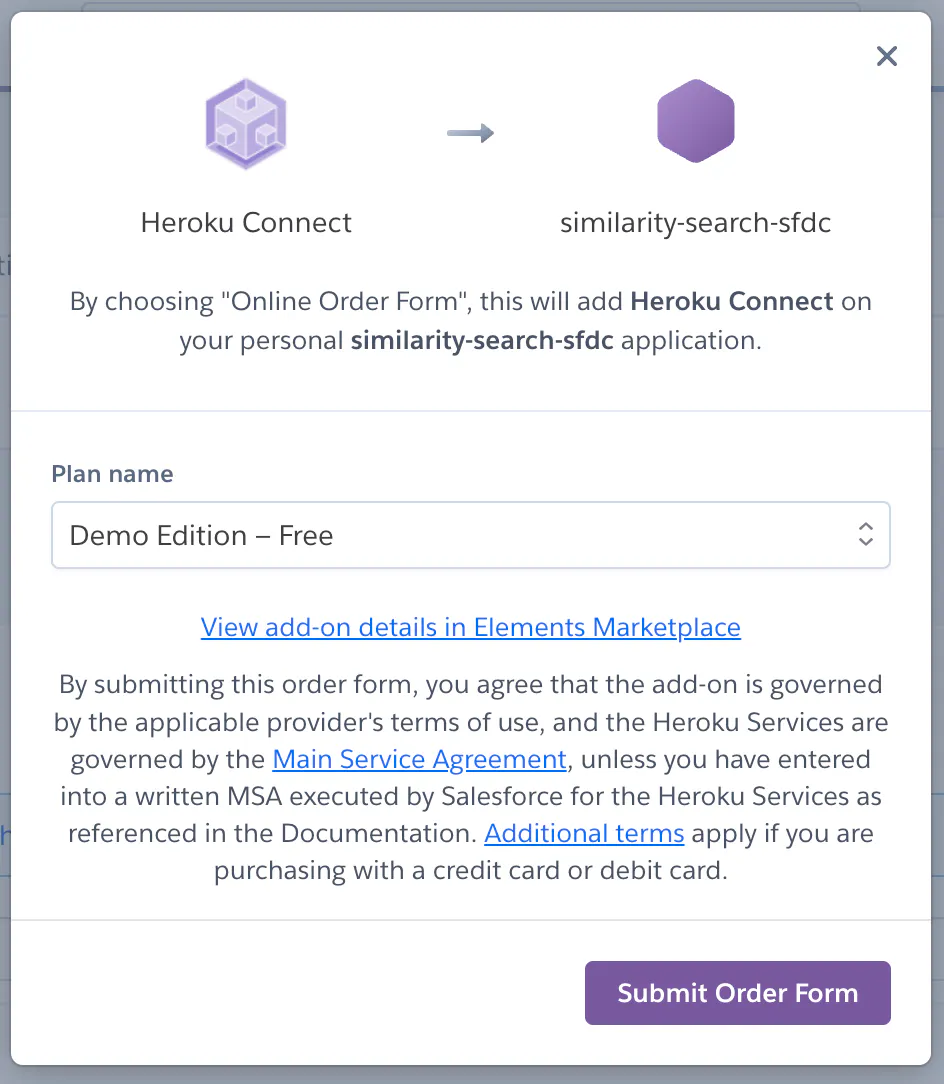Click Submit Order Form button
The image size is (944, 1084).
pos(737,993)
